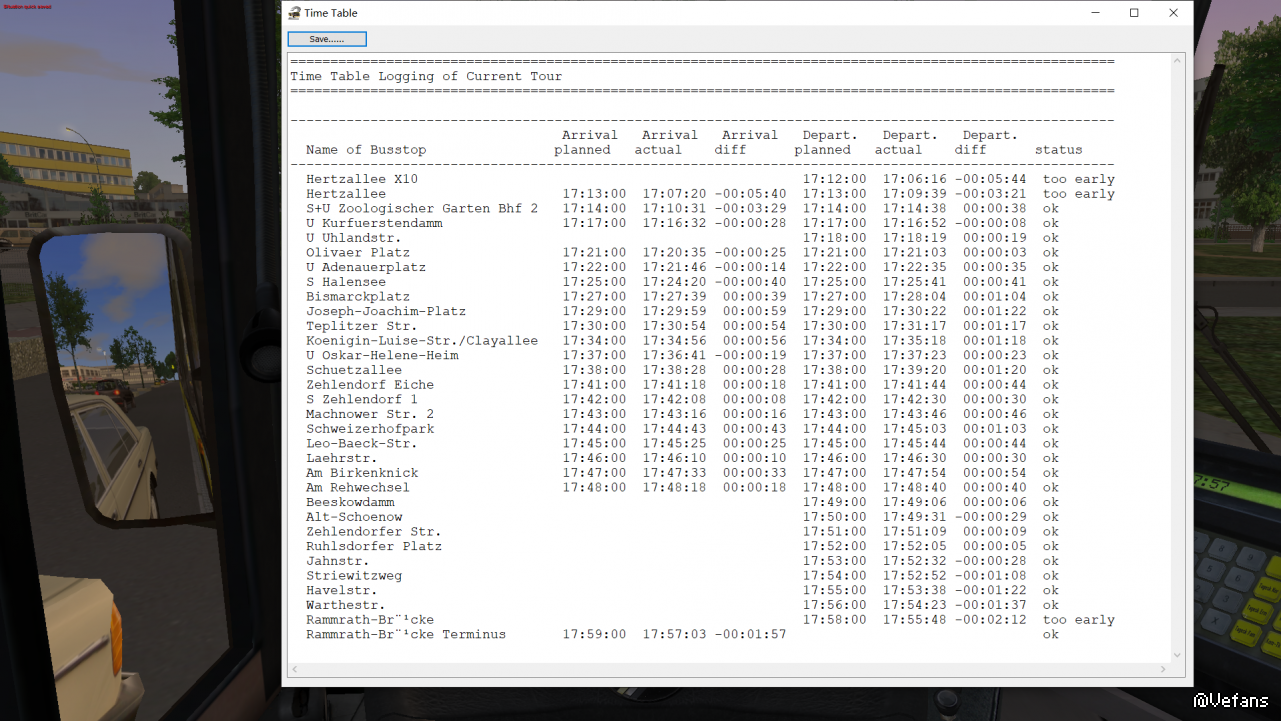Maximize the Time Table window

tap(1134, 13)
